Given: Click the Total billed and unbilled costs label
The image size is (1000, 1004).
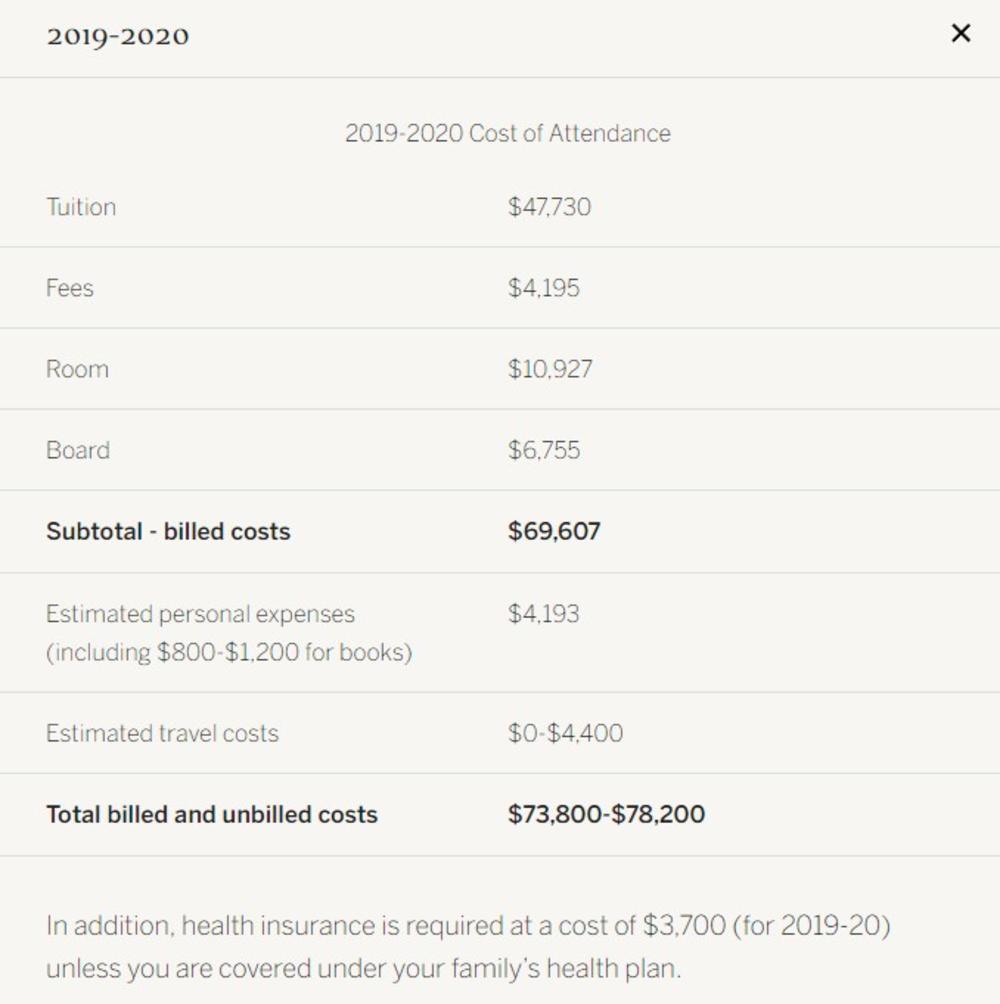Looking at the screenshot, I should pos(212,814).
